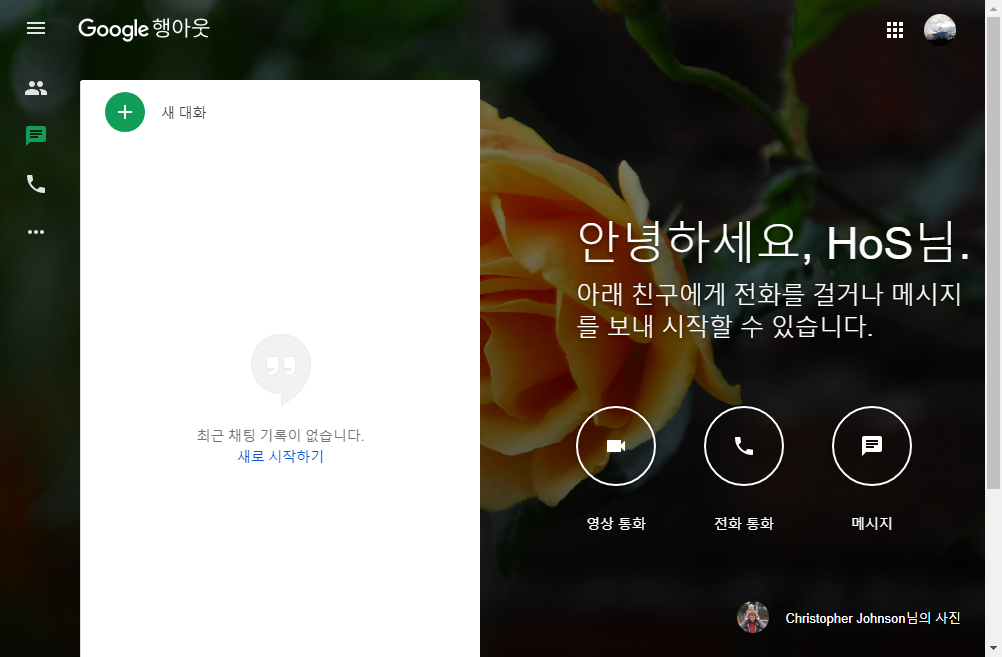Click the 안녕하세요, HoS님. greeting text
Viewport: 1002px width, 657px height.
(x=773, y=242)
